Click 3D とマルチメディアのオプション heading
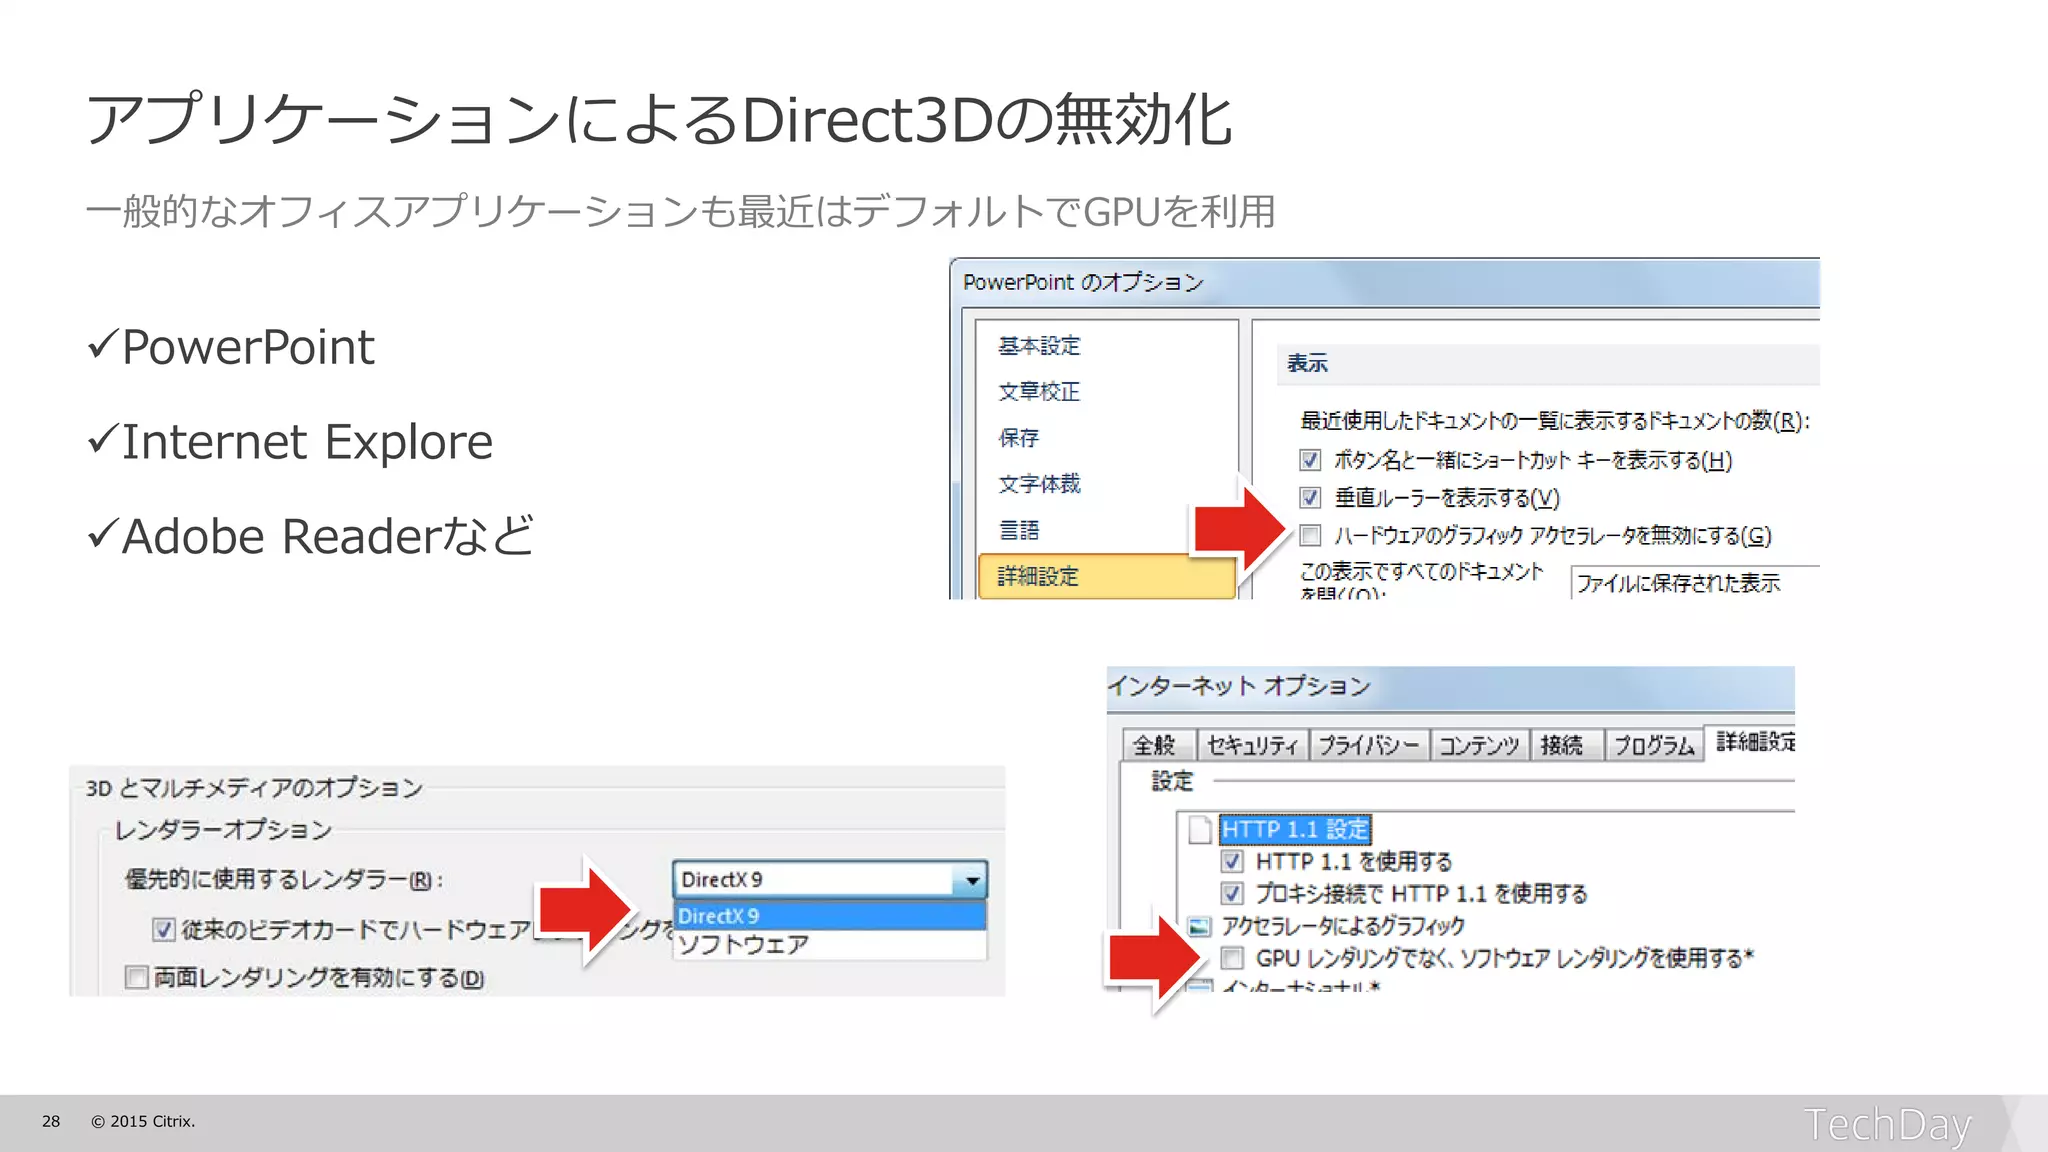2048x1152 pixels. (254, 788)
